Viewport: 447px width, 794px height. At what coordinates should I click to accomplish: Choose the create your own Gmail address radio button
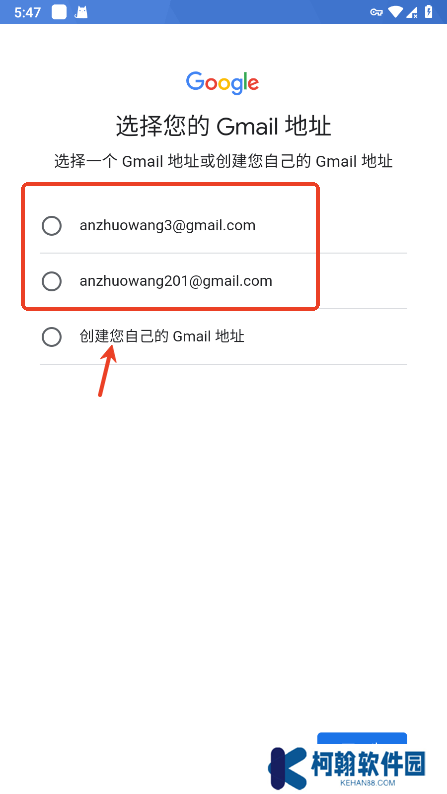pyautogui.click(x=52, y=337)
